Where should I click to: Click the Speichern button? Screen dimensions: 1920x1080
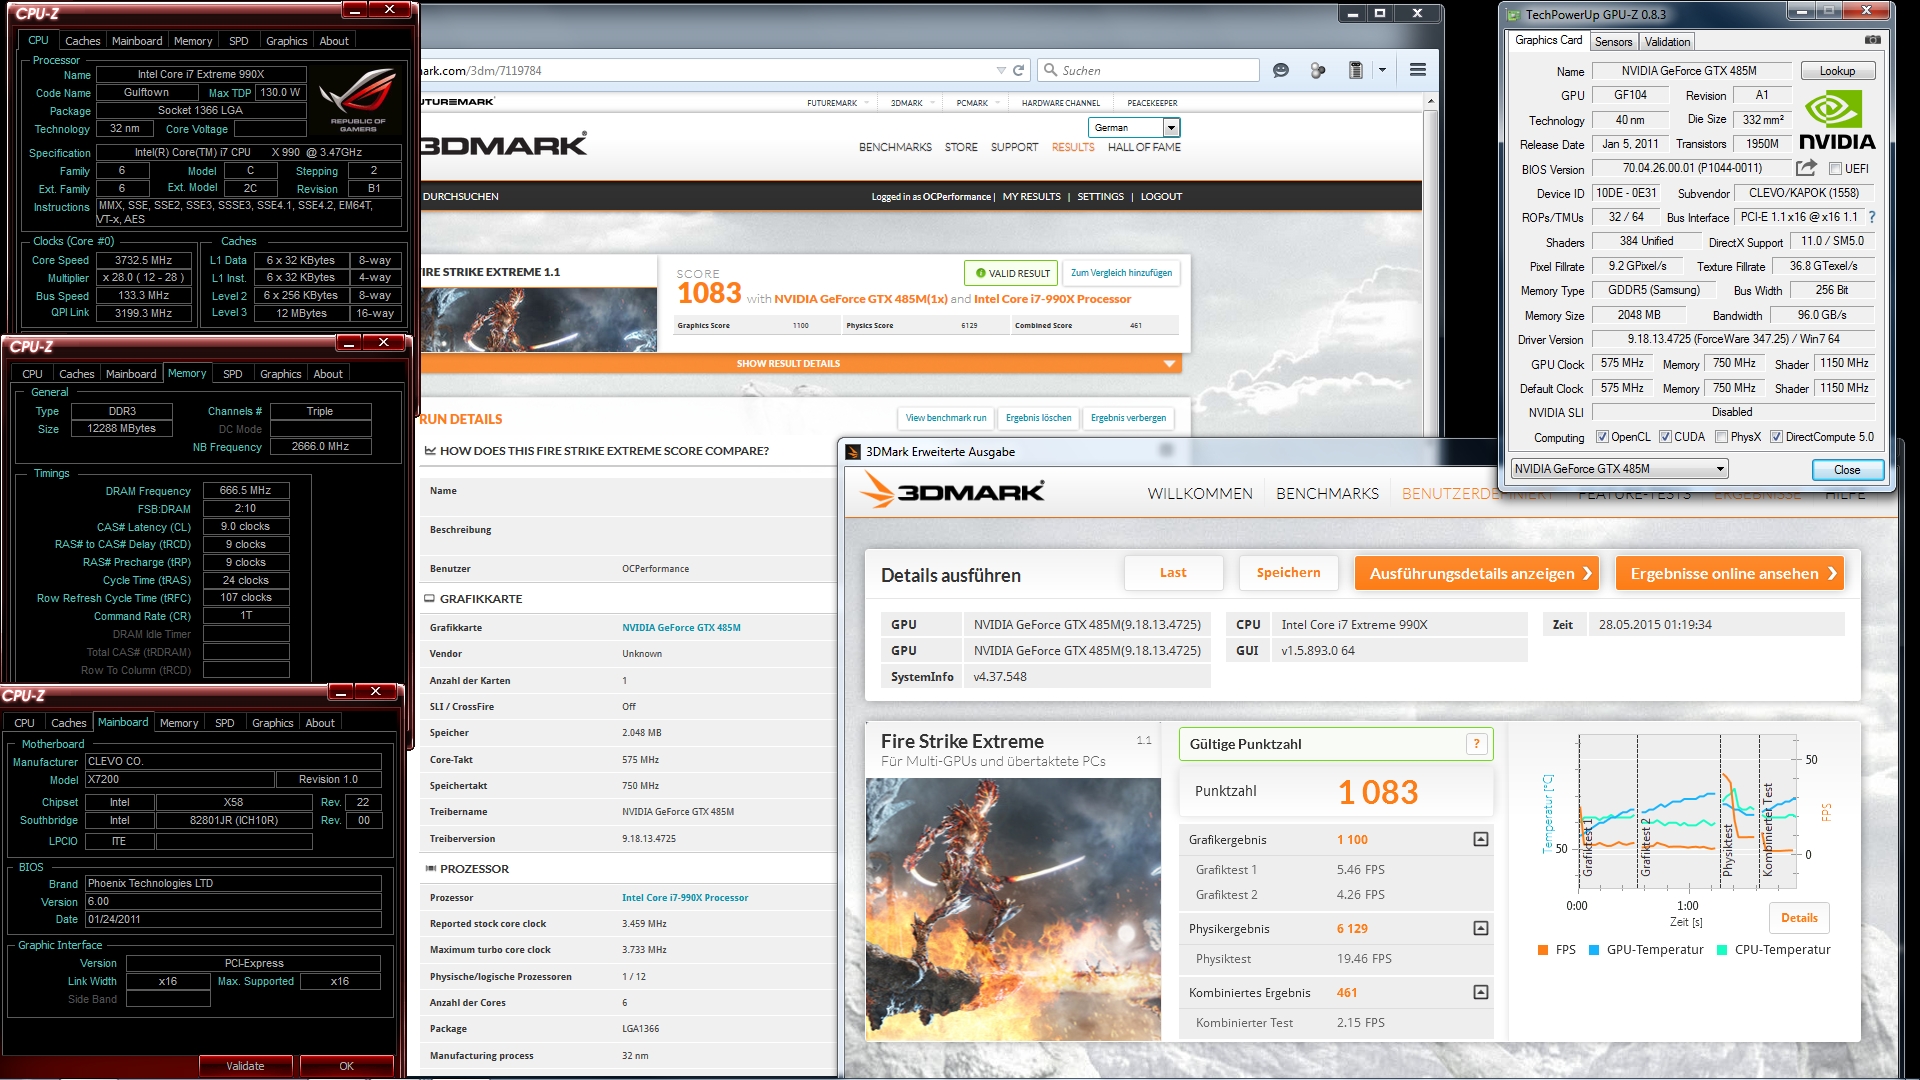coord(1288,573)
